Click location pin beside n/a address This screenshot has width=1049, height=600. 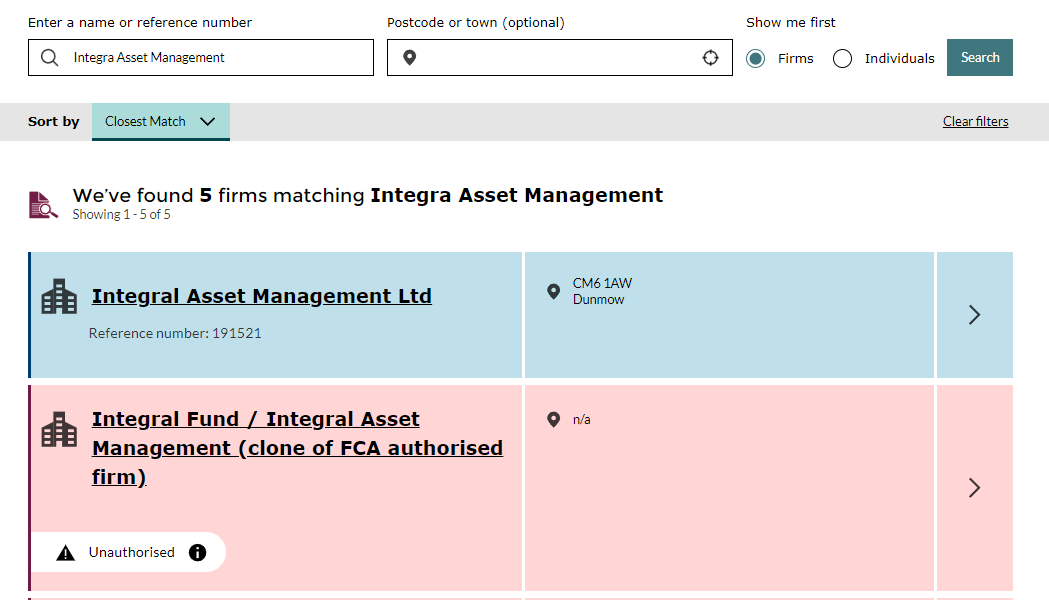553,419
